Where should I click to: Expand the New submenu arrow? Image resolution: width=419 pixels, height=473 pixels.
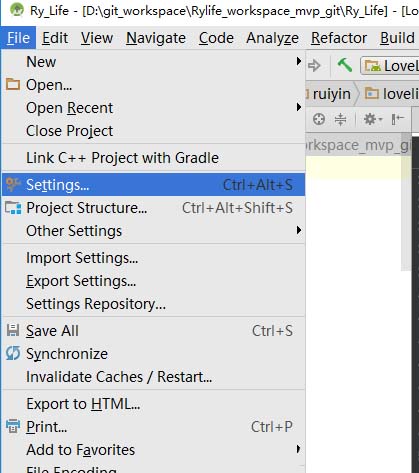click(299, 62)
